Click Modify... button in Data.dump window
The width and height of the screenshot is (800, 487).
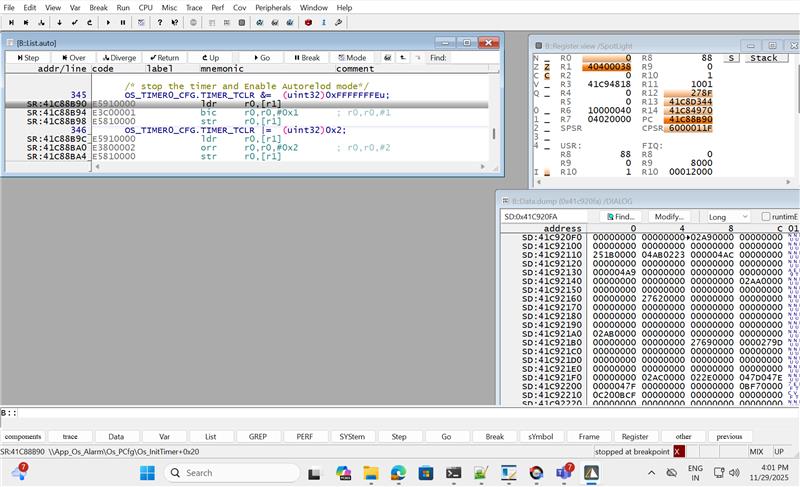click(x=669, y=217)
